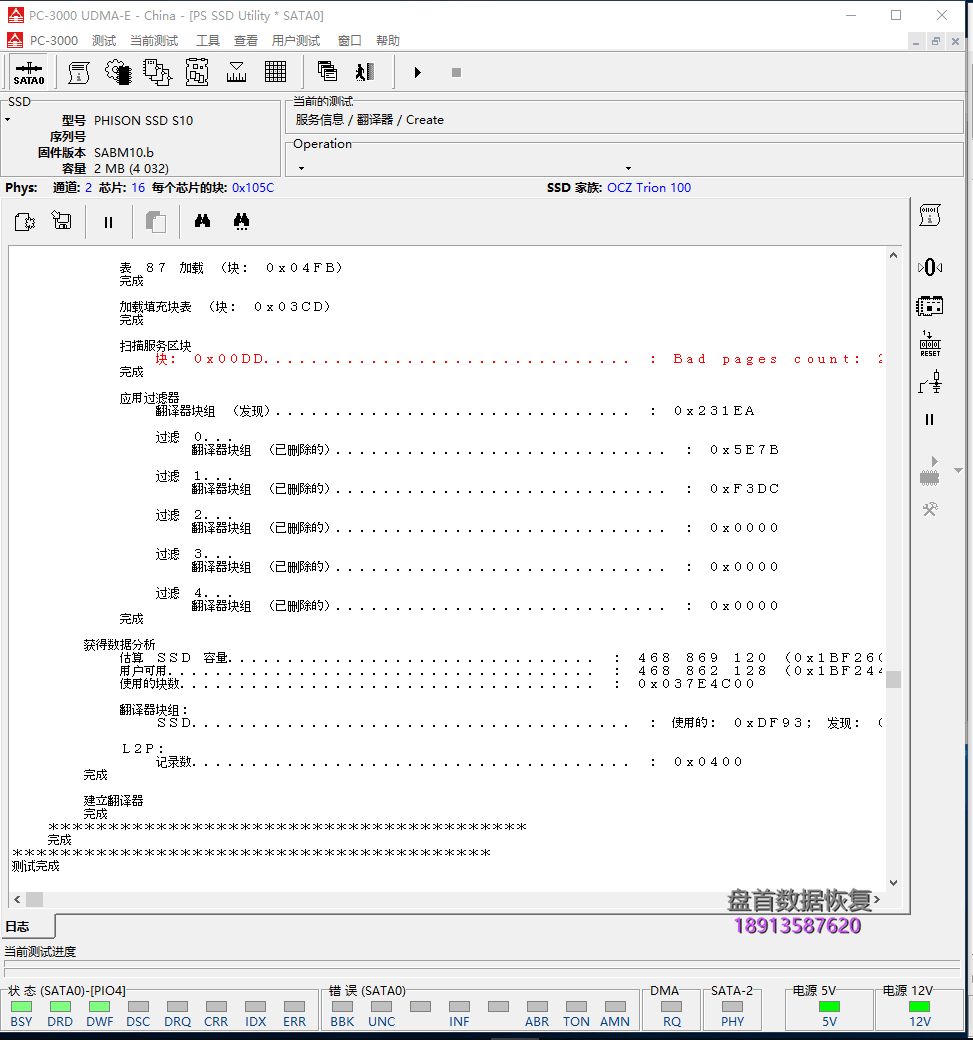Click the PC-3000 board icon in sidebar
This screenshot has width=973, height=1040.
[930, 306]
